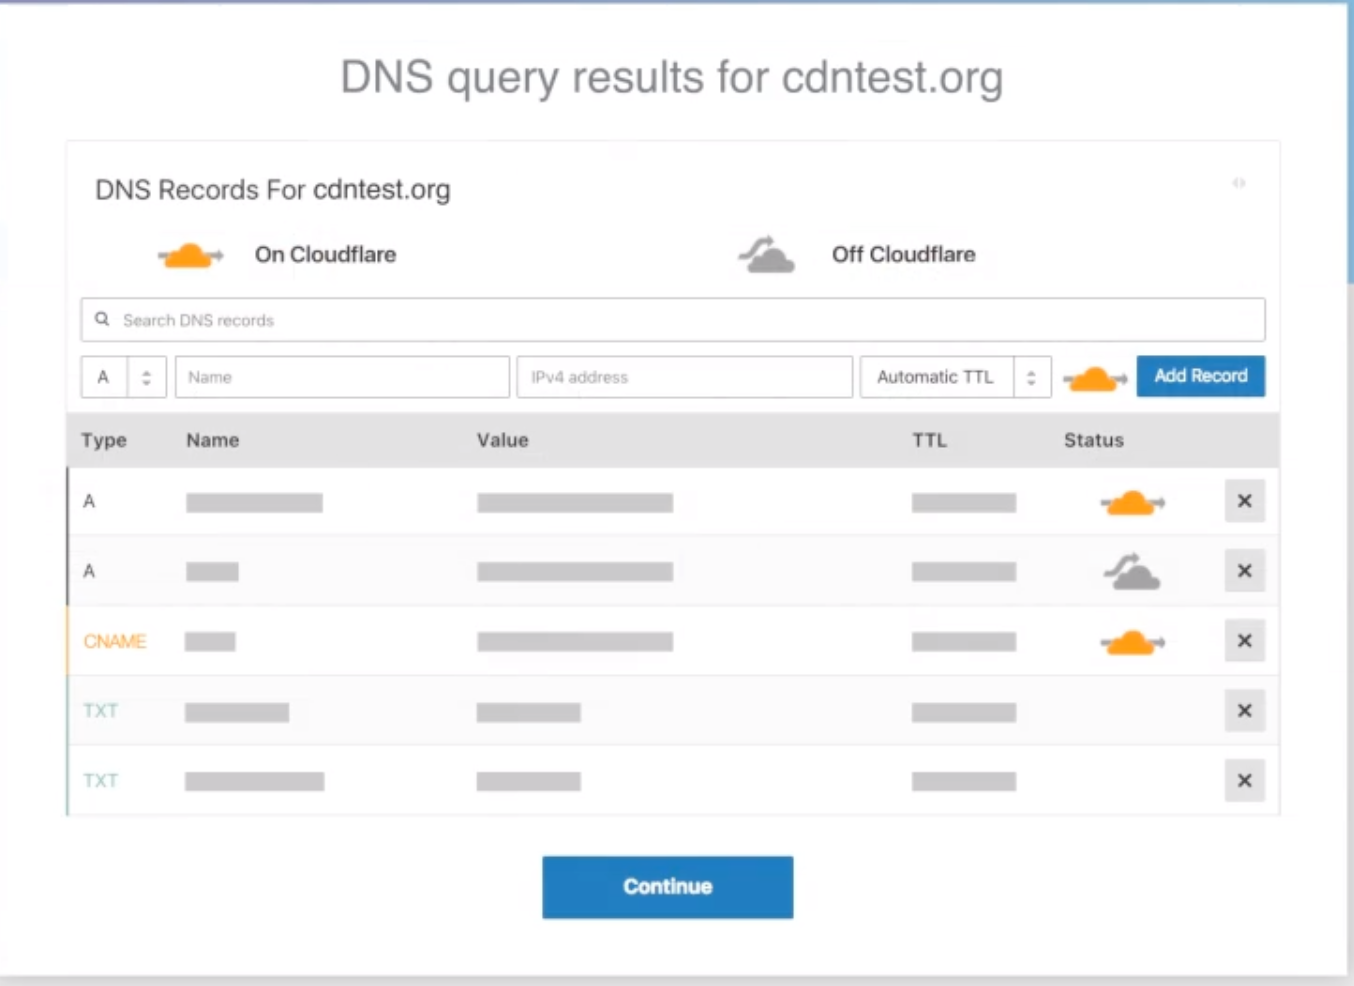The image size is (1354, 986).
Task: Click the search magnifier in the DNS search bar
Action: pos(101,318)
